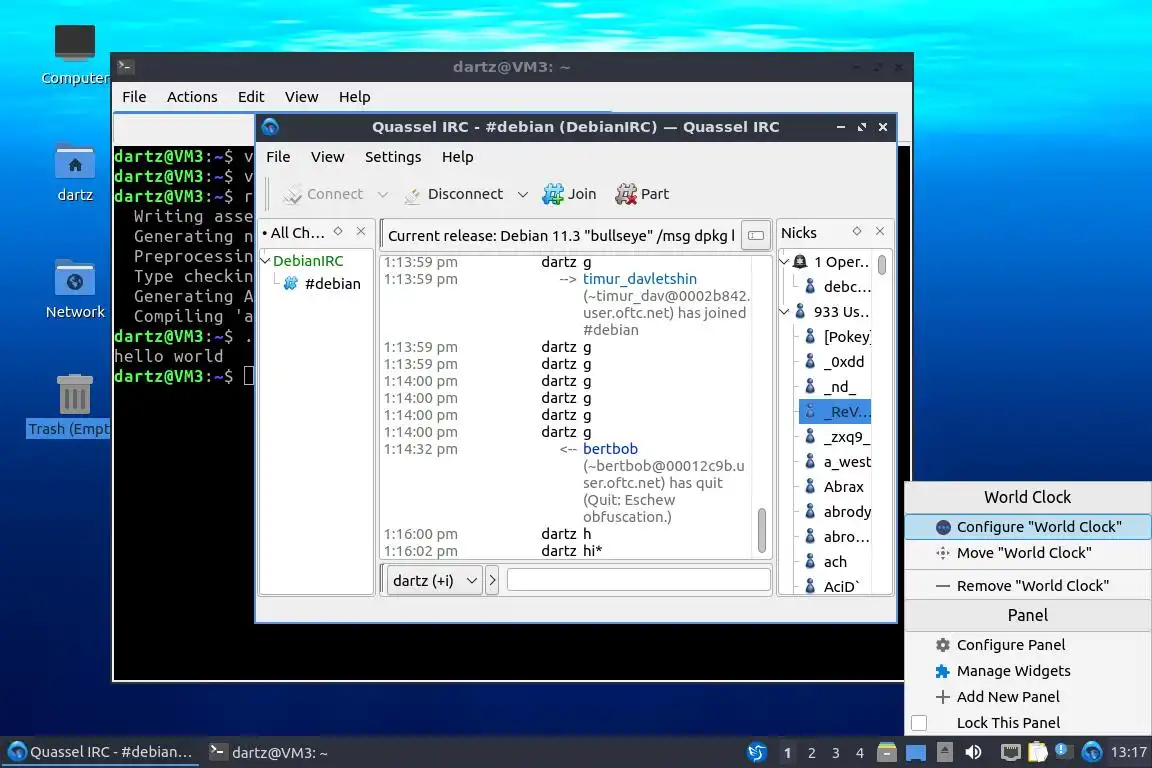The image size is (1152, 768).
Task: Click the LXQt bird start menu icon
Action: point(757,753)
